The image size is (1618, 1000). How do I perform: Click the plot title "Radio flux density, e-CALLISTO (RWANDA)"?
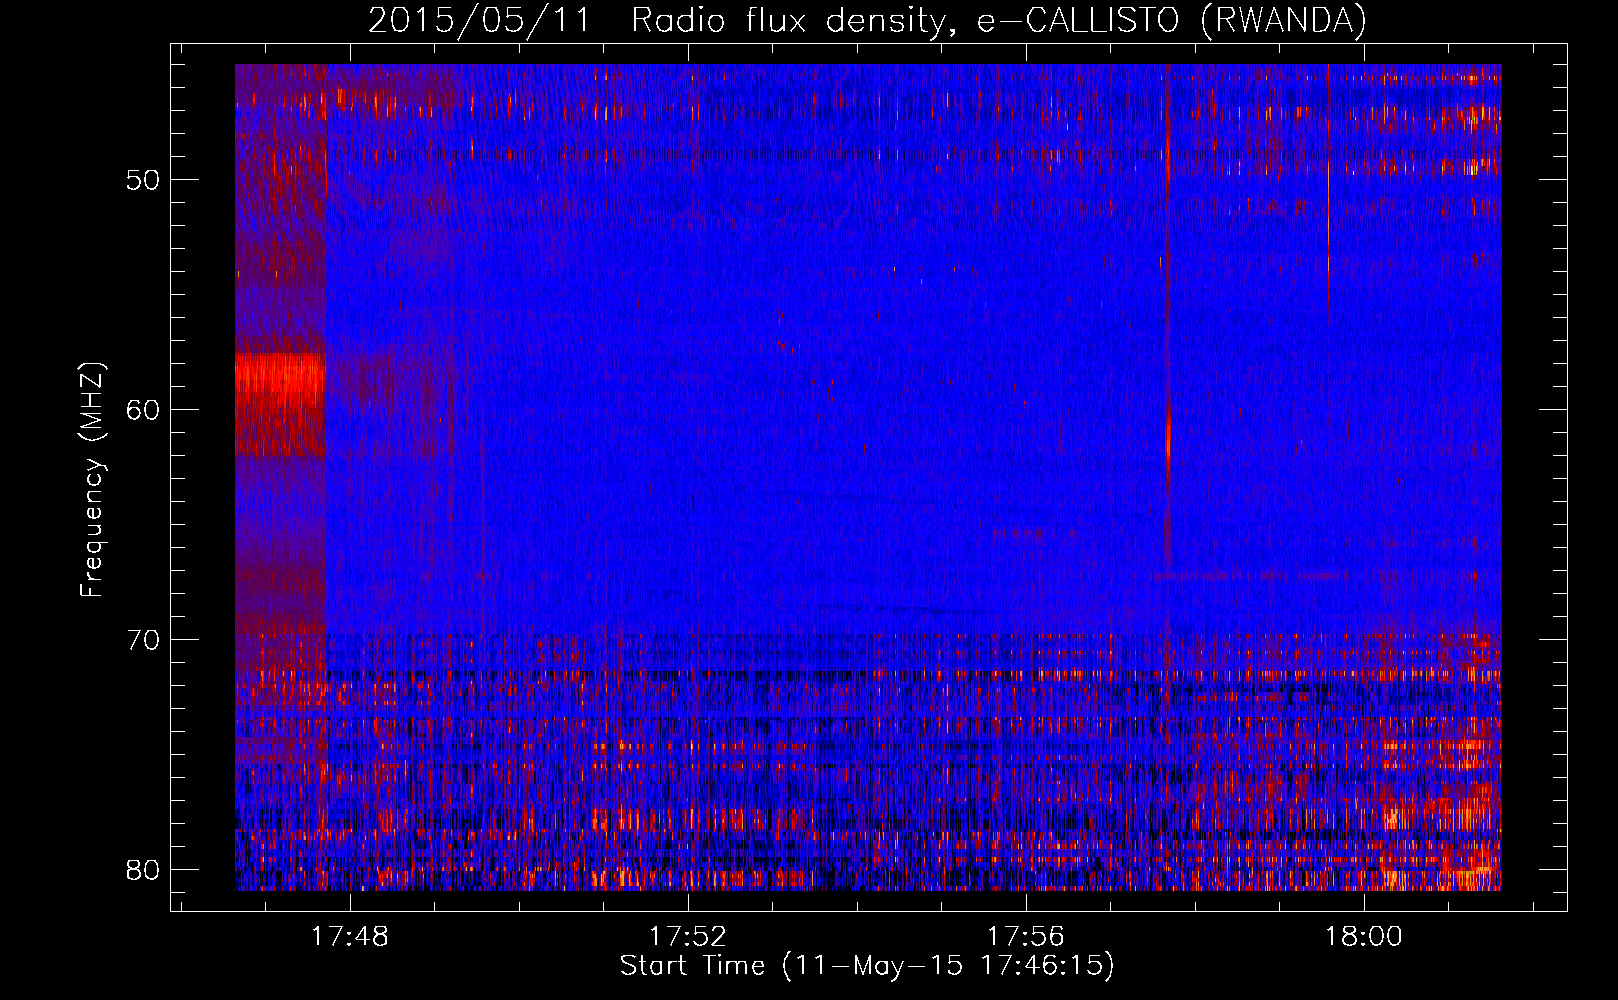tap(999, 21)
